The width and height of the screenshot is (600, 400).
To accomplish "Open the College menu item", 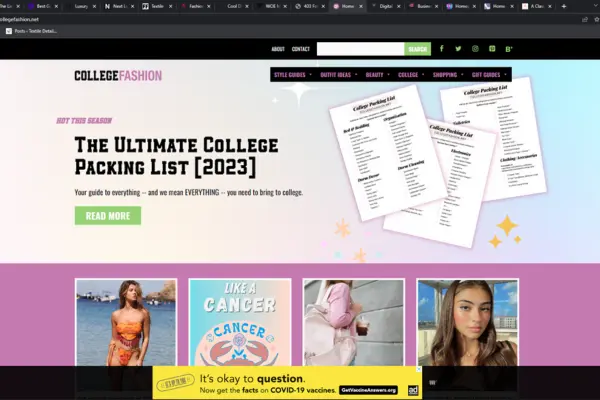I will (x=410, y=75).
